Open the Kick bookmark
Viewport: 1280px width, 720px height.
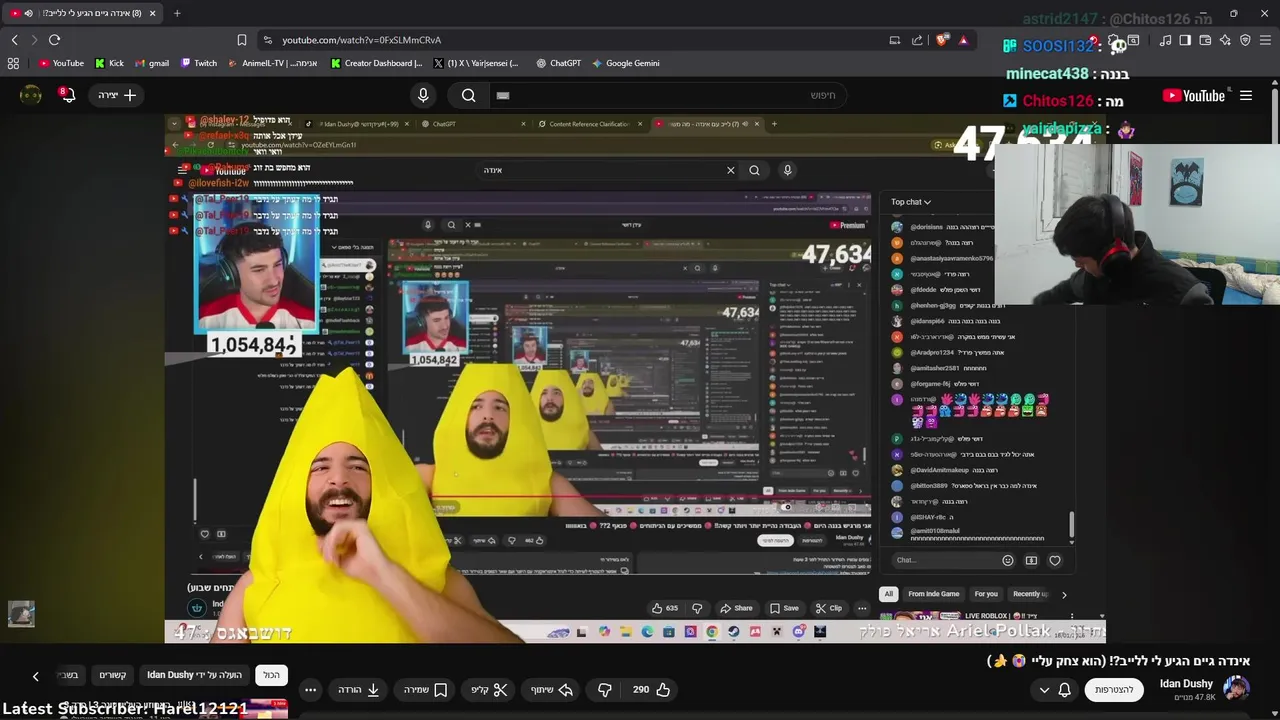pyautogui.click(x=110, y=63)
